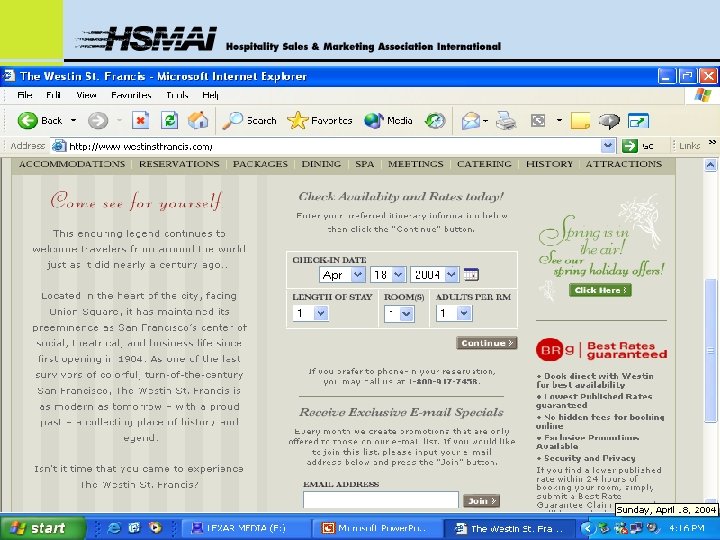Click the Join button
Screen dimensions: 720x540
(x=481, y=501)
